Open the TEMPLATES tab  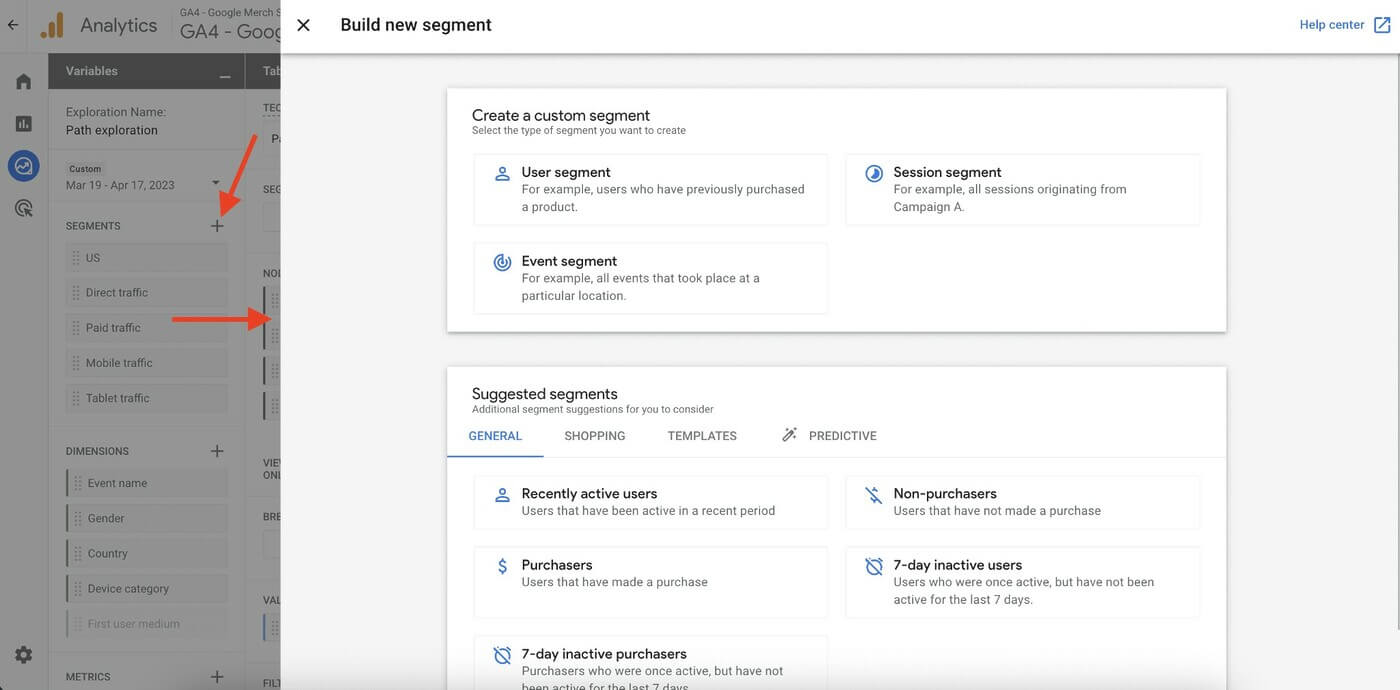point(701,435)
